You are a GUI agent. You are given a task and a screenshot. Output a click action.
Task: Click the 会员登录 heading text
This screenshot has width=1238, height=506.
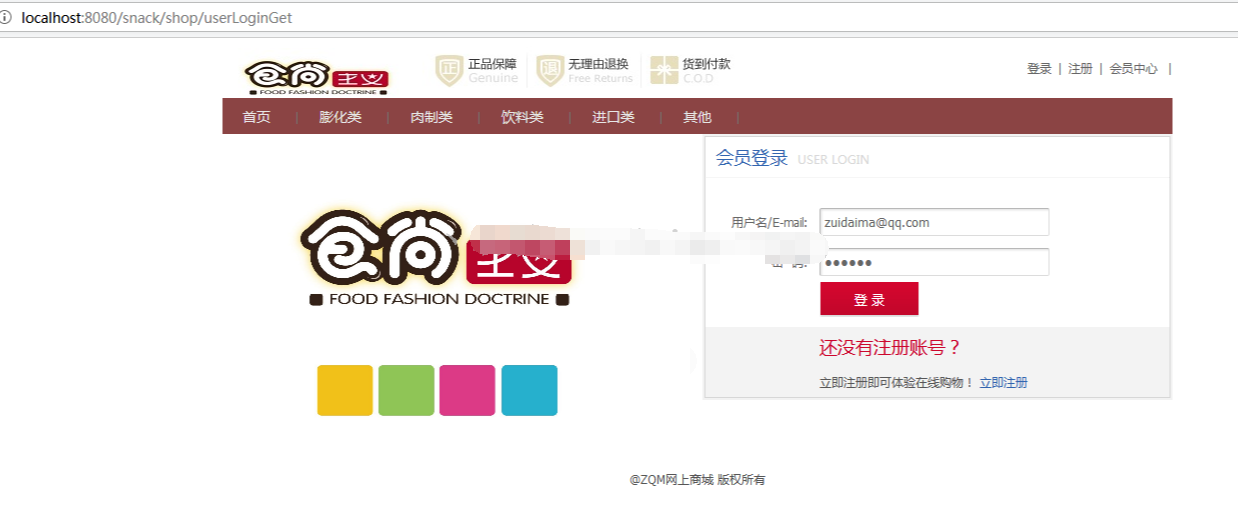tap(752, 158)
